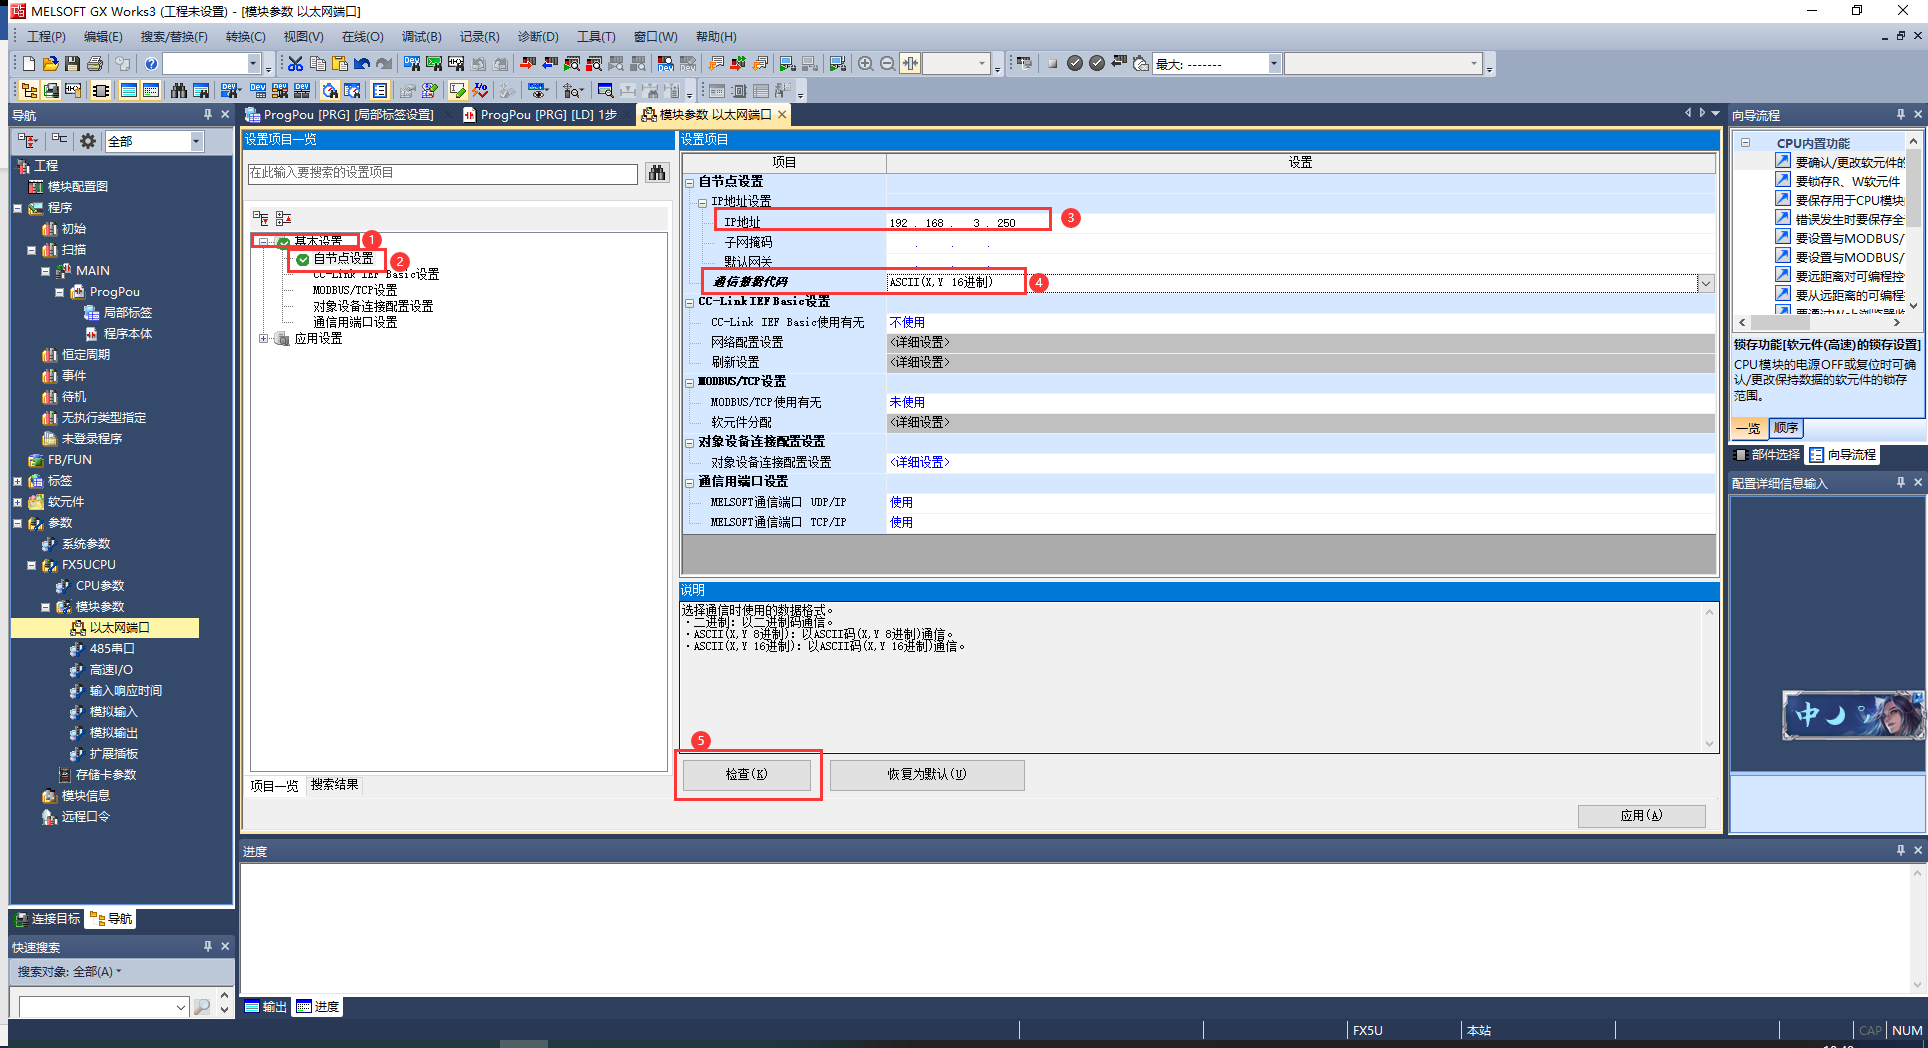Click the magnifier button beside quick search box

point(202,1007)
